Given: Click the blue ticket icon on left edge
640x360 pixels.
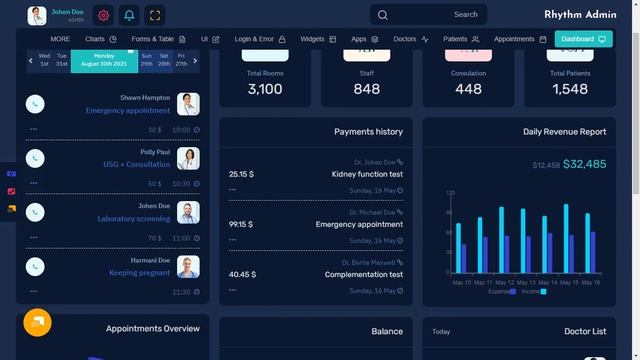Looking at the screenshot, I should click(x=11, y=174).
